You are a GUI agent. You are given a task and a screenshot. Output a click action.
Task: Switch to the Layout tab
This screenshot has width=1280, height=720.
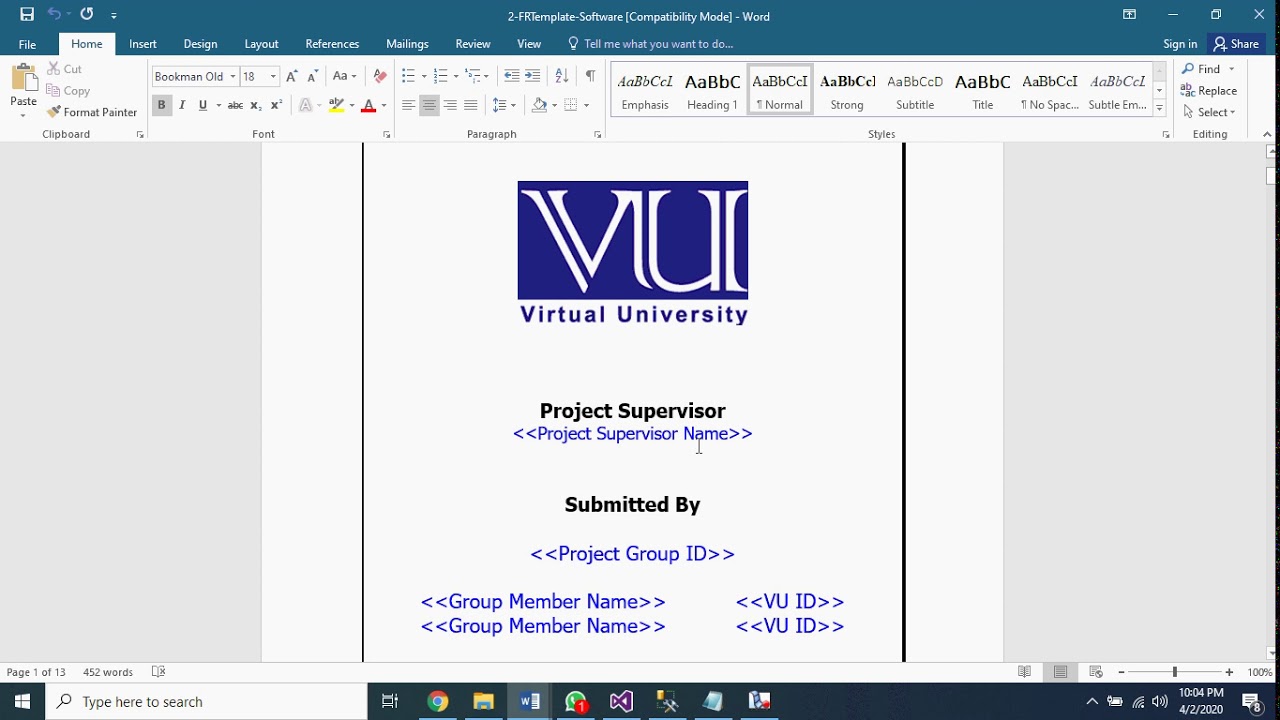coord(261,44)
